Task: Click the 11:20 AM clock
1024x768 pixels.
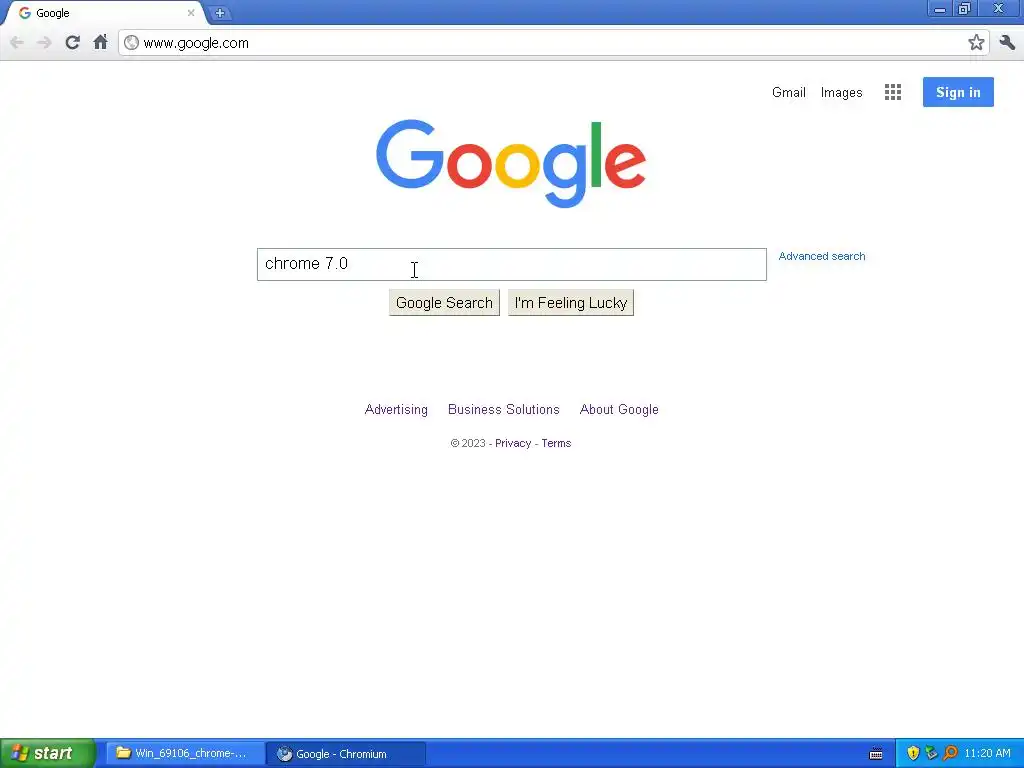Action: click(x=987, y=754)
